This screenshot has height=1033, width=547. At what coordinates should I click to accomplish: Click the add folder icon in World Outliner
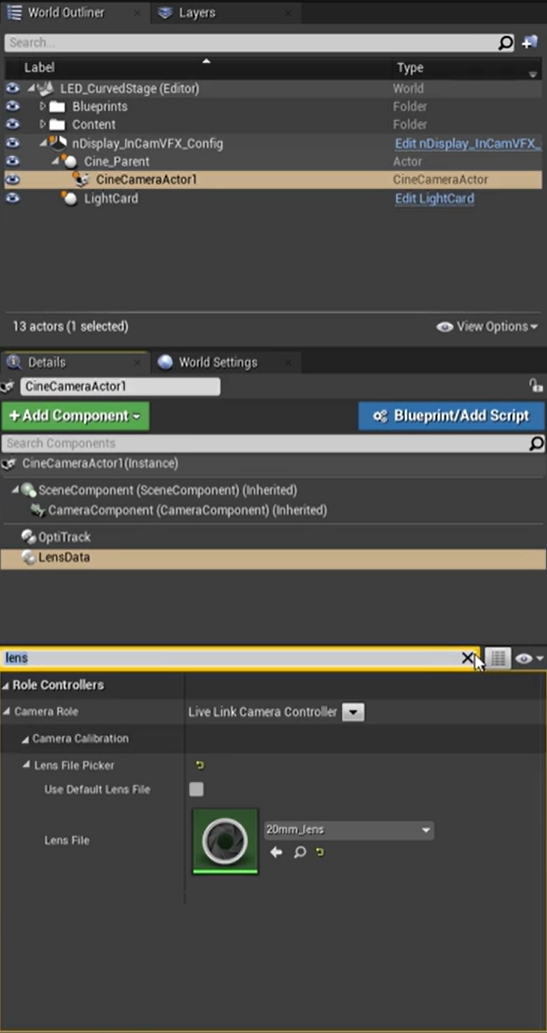tap(530, 43)
